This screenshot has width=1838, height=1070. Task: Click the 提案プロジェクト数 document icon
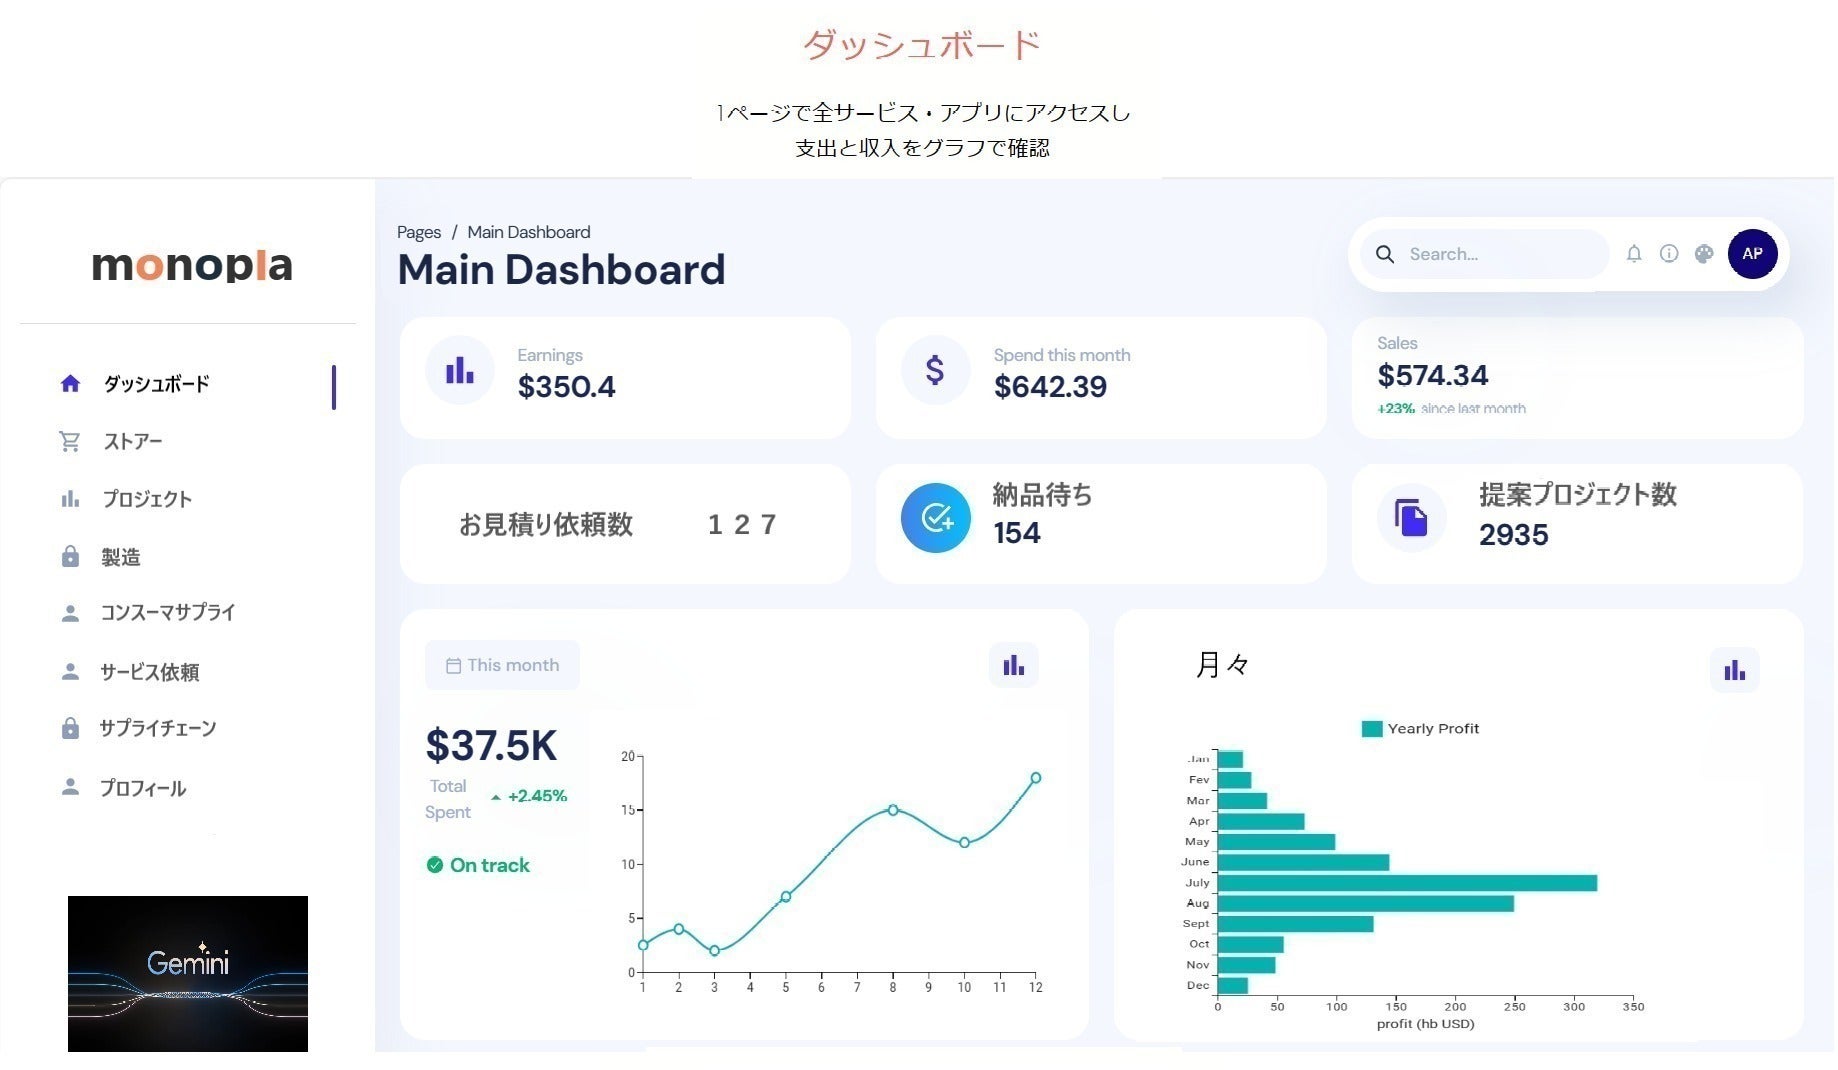pyautogui.click(x=1411, y=518)
